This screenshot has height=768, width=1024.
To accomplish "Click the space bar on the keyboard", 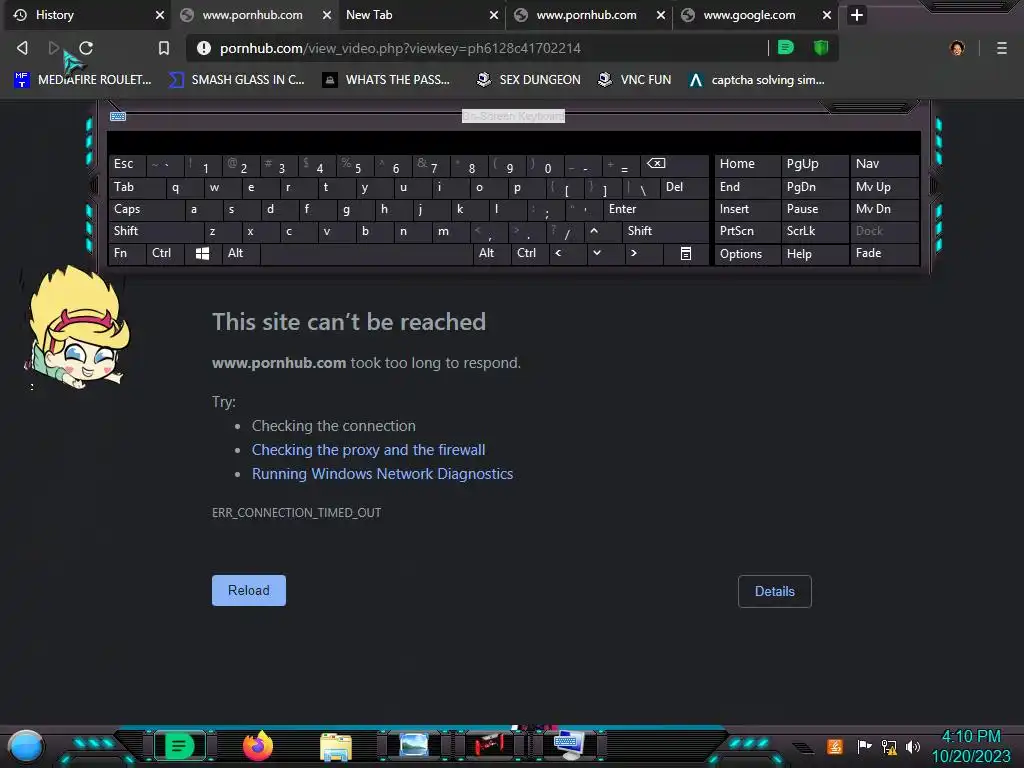I will 366,253.
